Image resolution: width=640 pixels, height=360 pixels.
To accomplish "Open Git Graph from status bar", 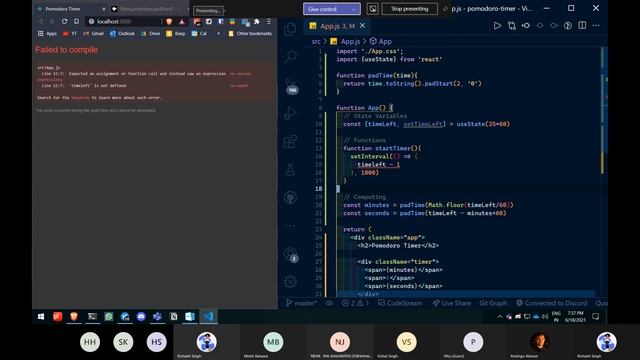I will [493, 303].
